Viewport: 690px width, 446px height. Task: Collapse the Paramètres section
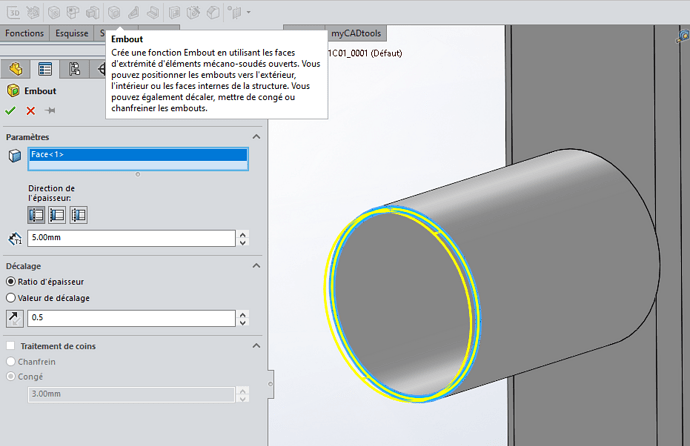click(x=256, y=137)
